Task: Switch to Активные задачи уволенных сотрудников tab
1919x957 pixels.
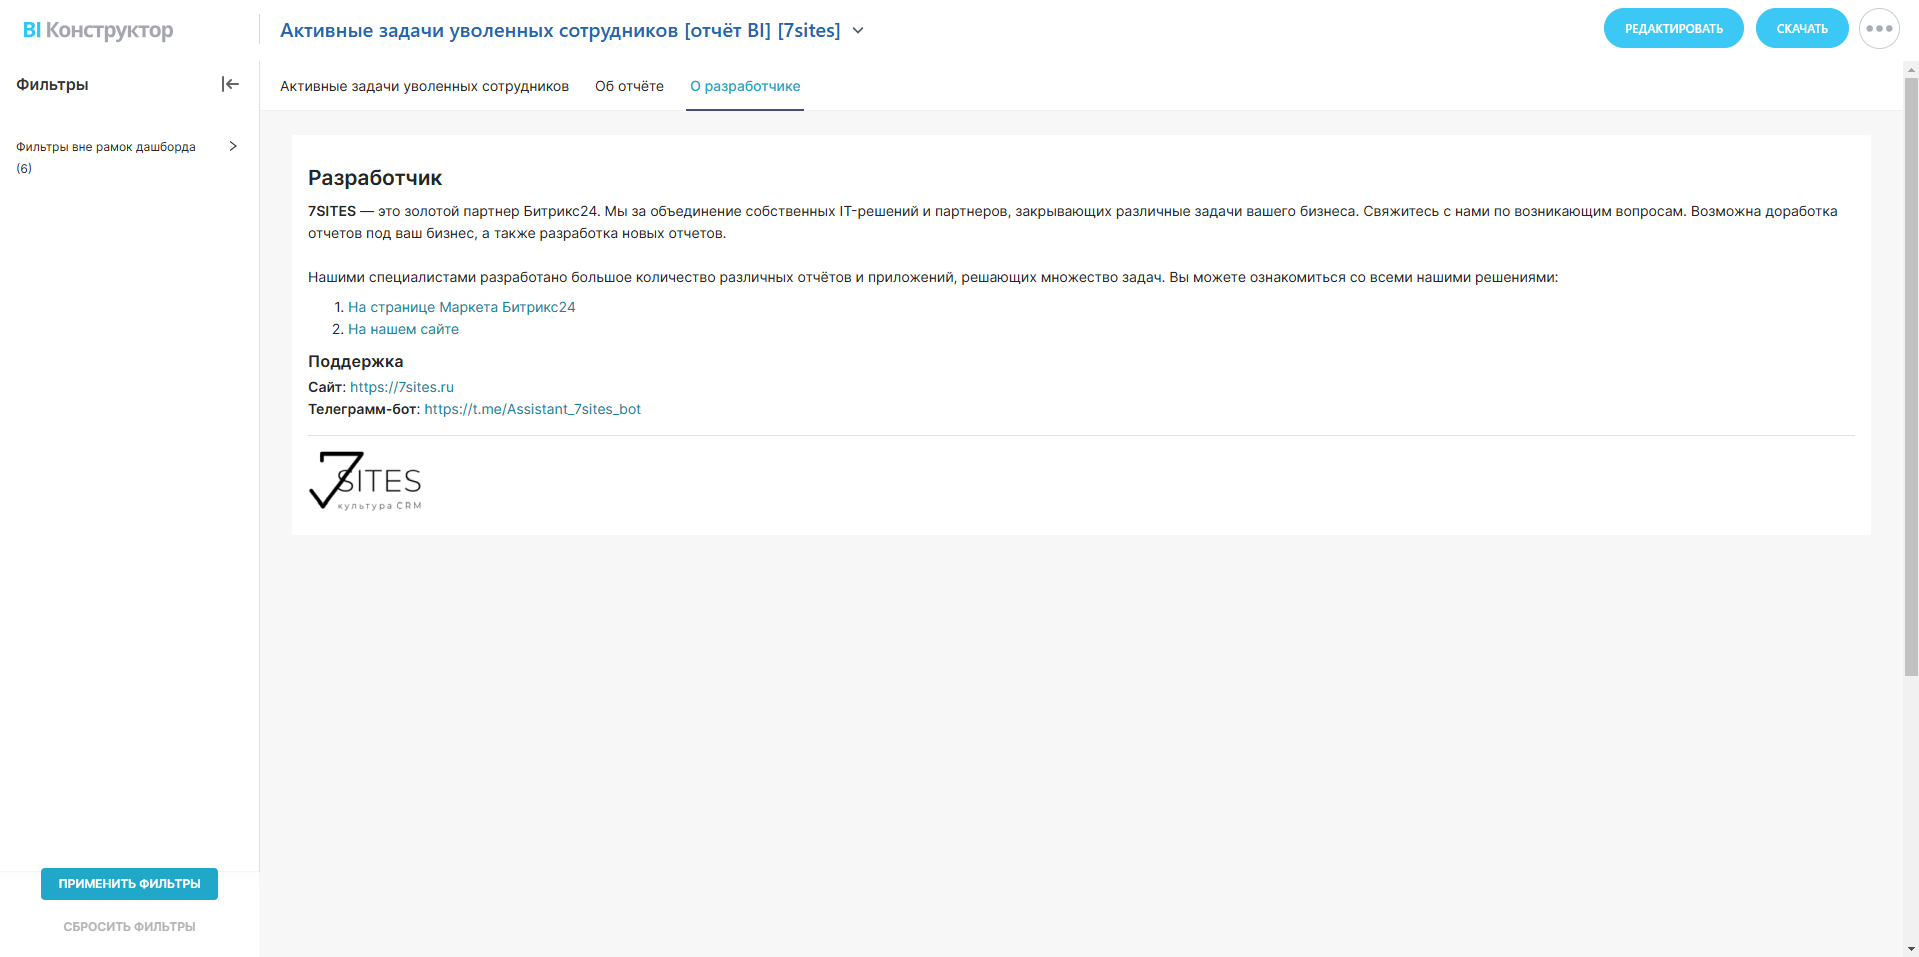Action: 424,86
